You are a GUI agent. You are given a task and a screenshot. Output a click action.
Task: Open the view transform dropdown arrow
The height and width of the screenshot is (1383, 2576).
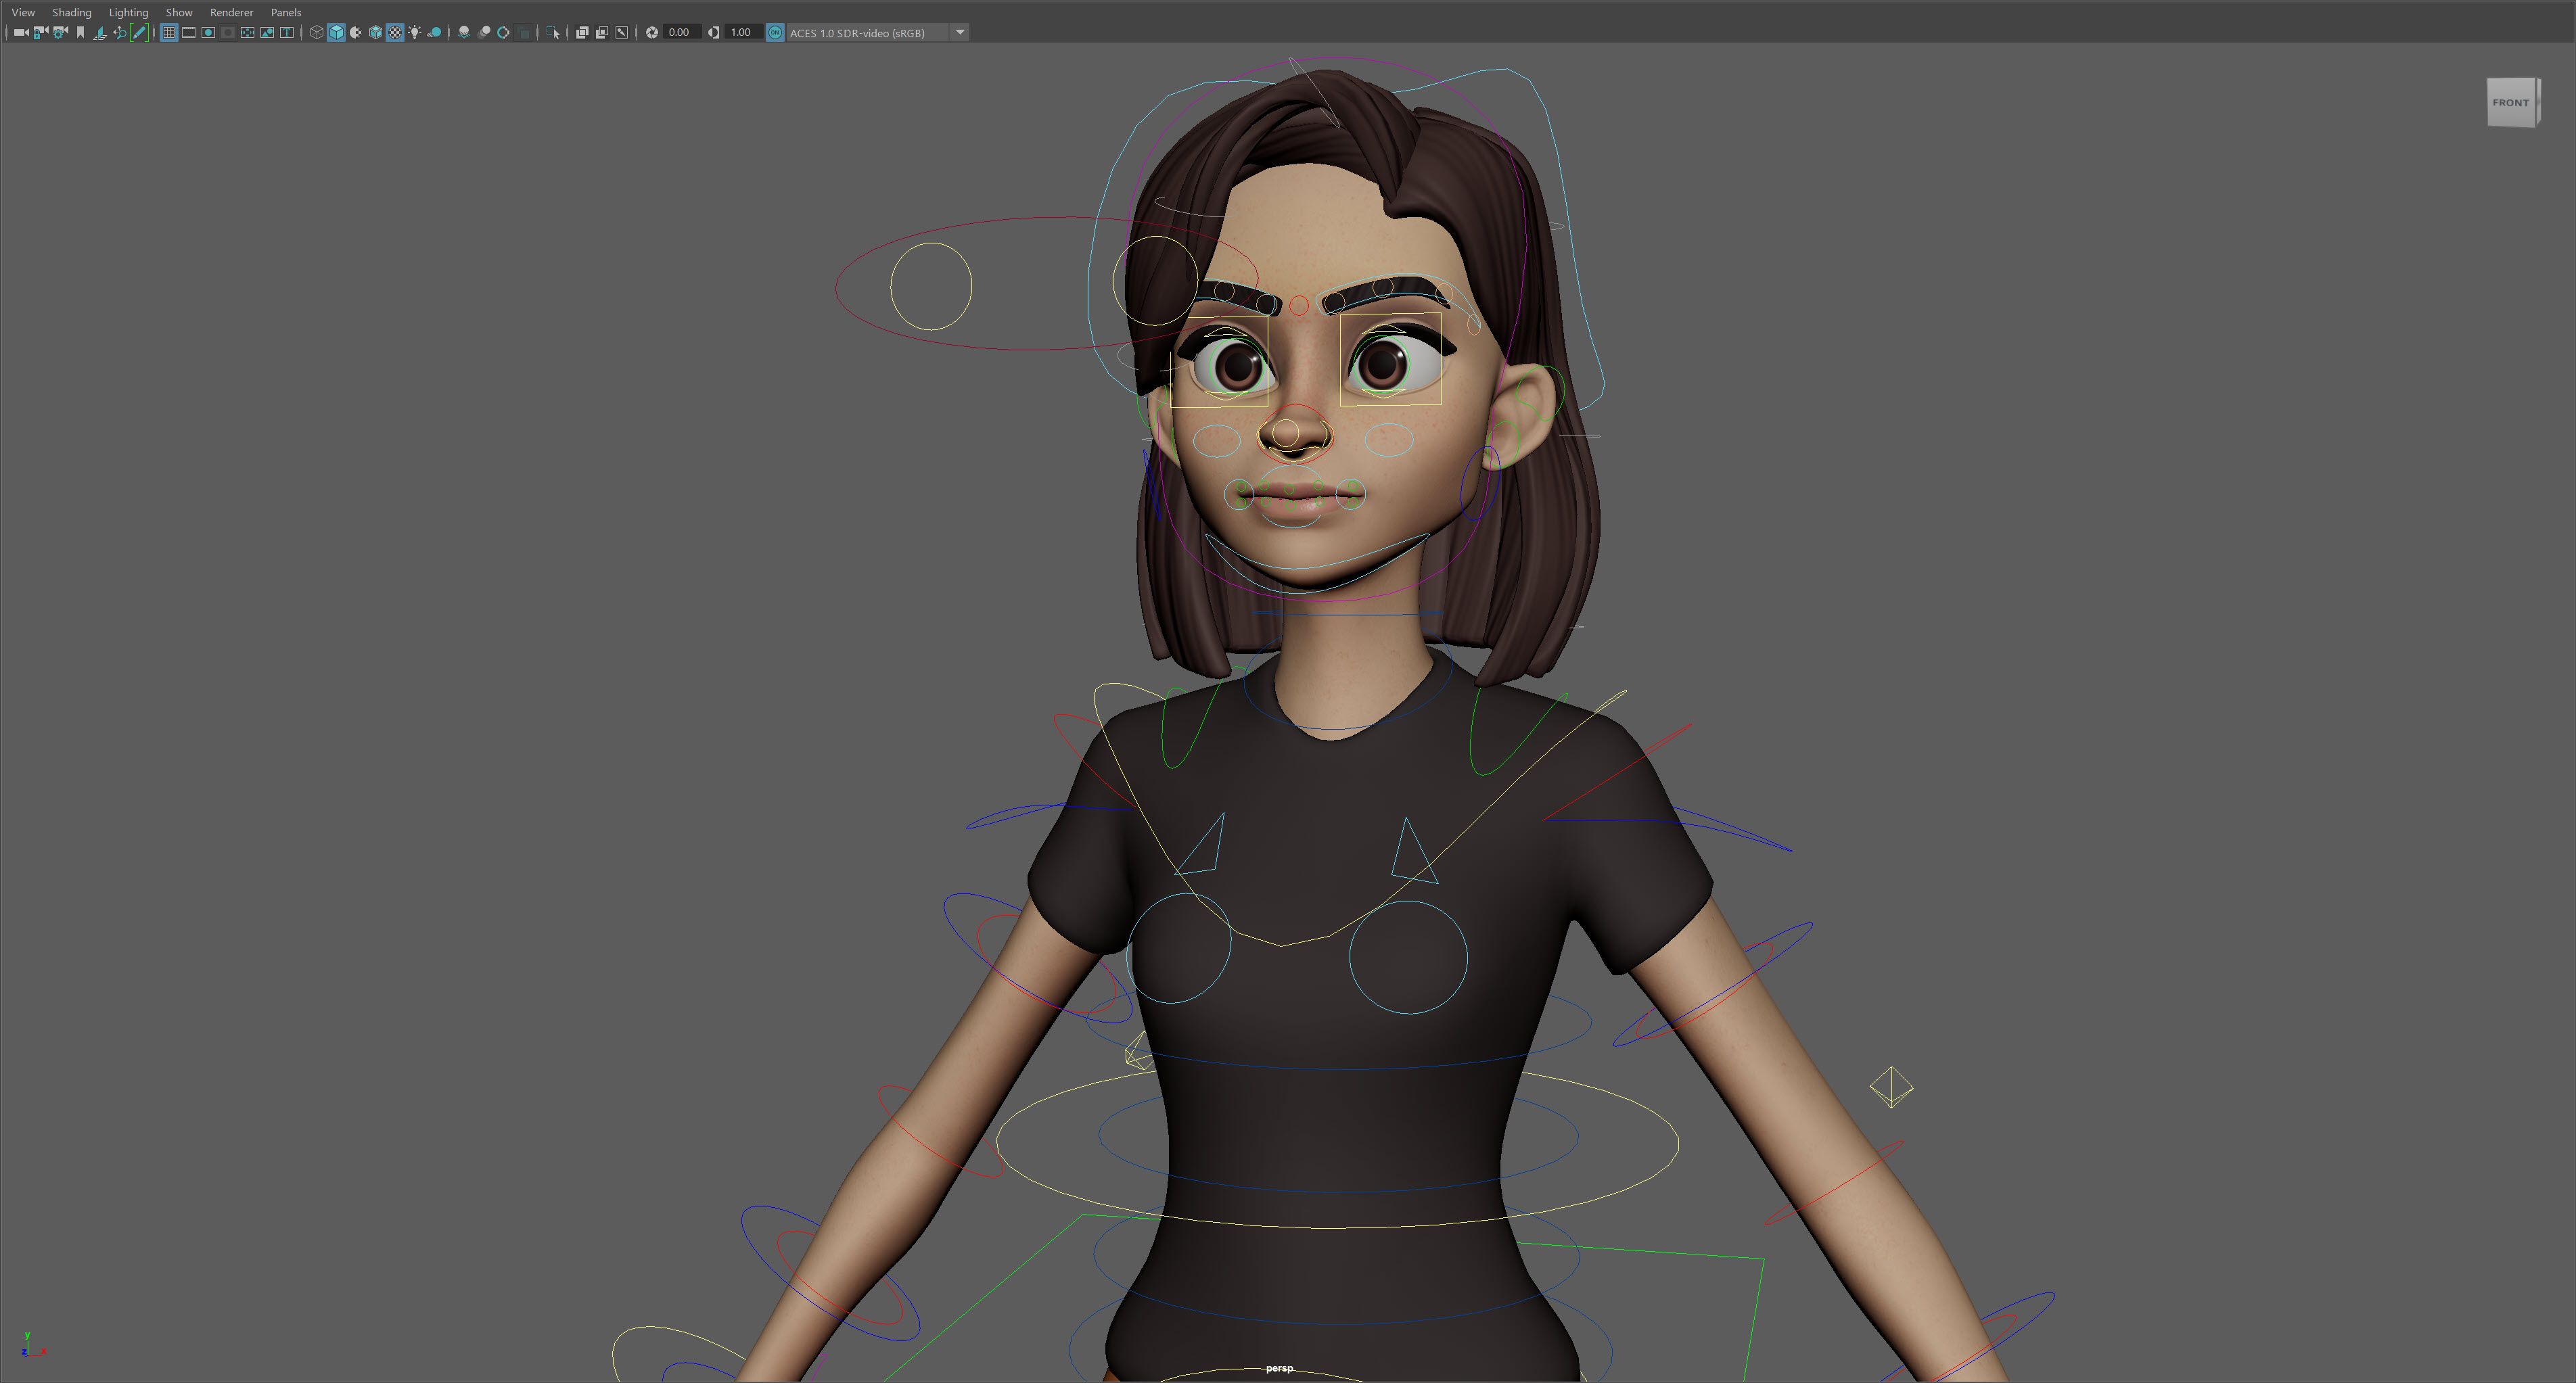[959, 32]
